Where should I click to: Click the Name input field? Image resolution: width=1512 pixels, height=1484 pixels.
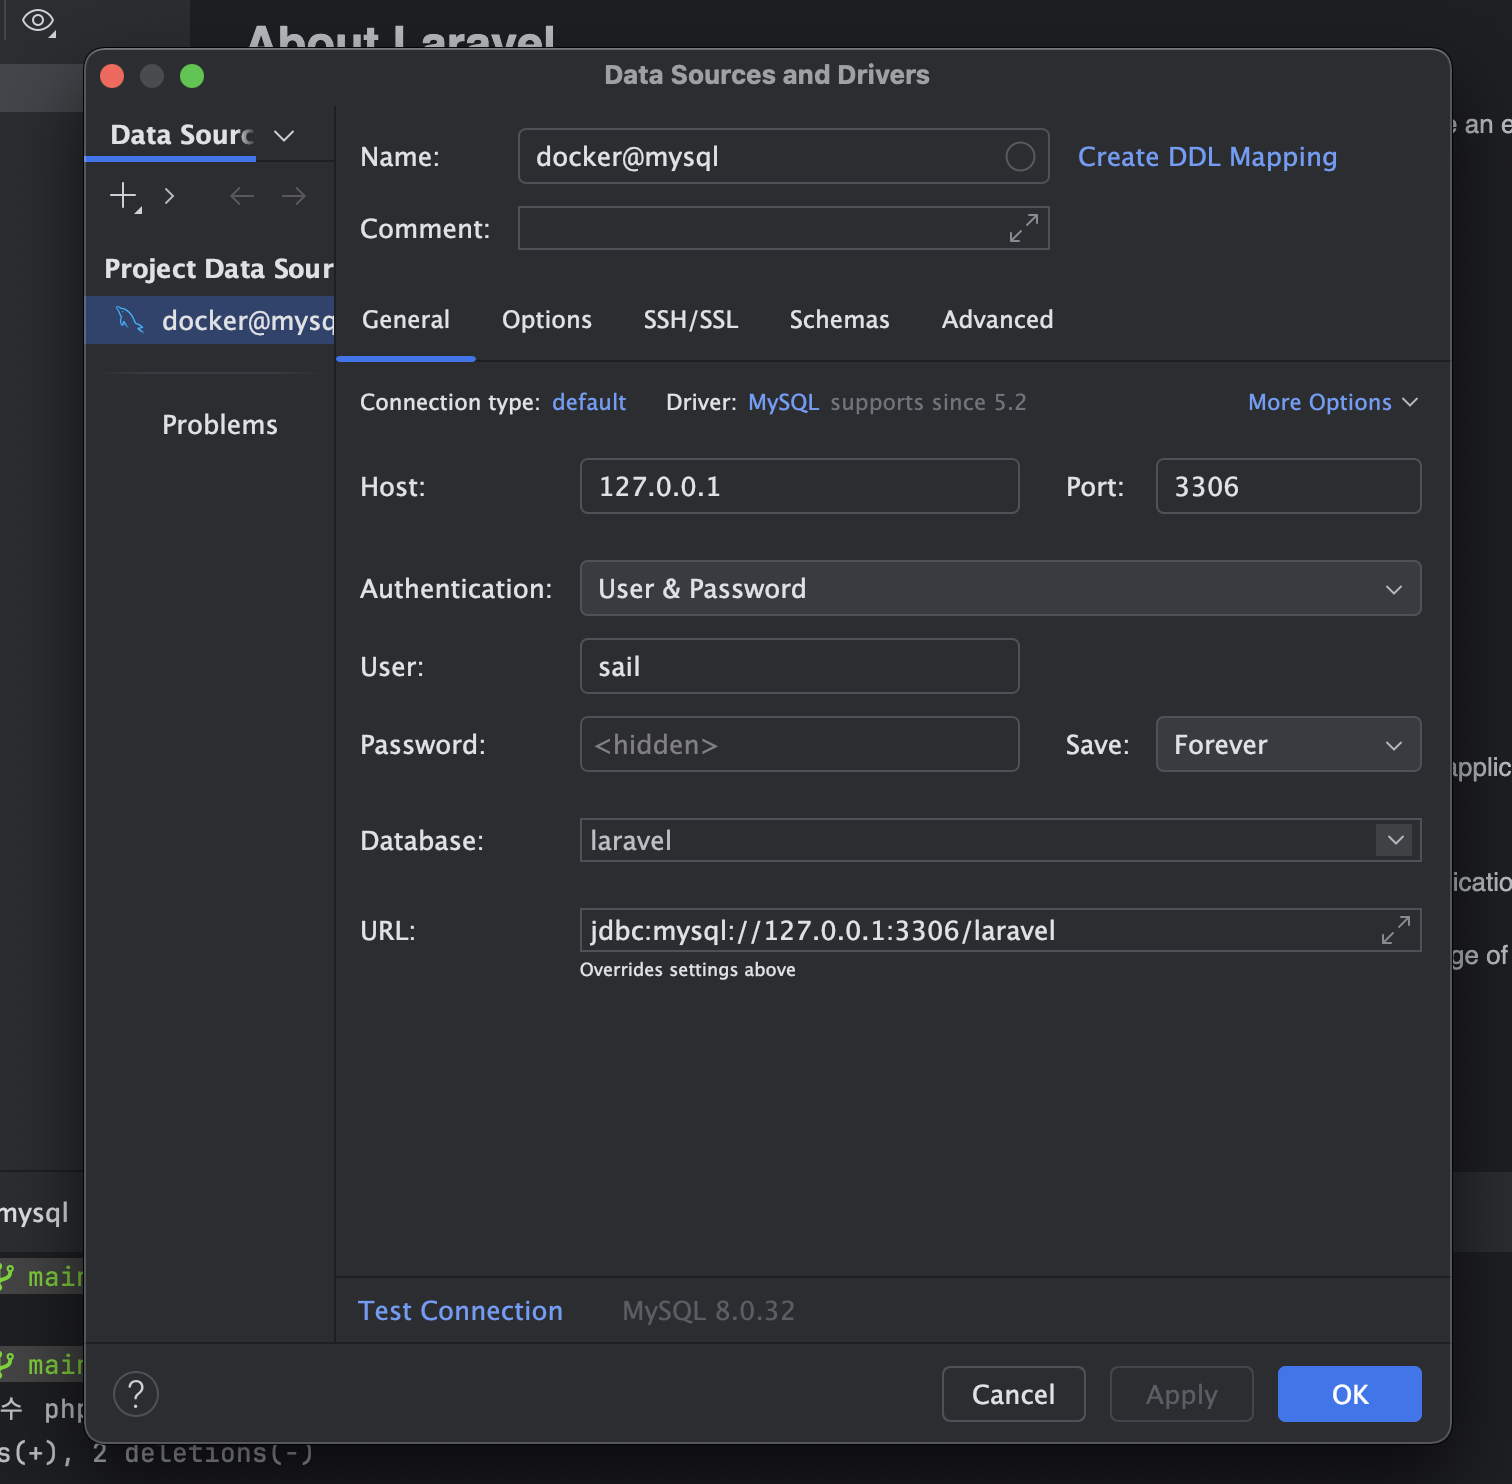click(x=783, y=156)
